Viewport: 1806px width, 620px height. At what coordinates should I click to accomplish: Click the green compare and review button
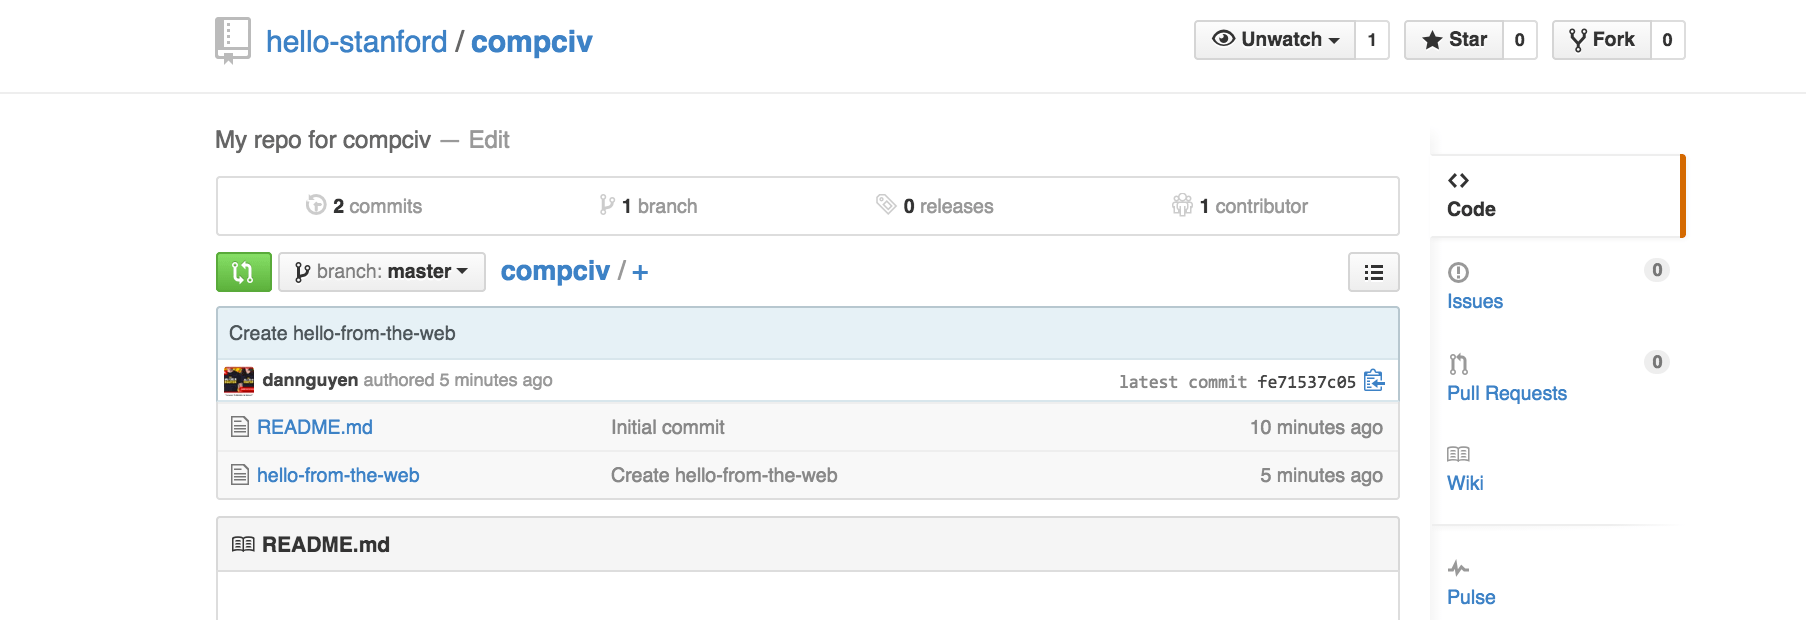(244, 272)
